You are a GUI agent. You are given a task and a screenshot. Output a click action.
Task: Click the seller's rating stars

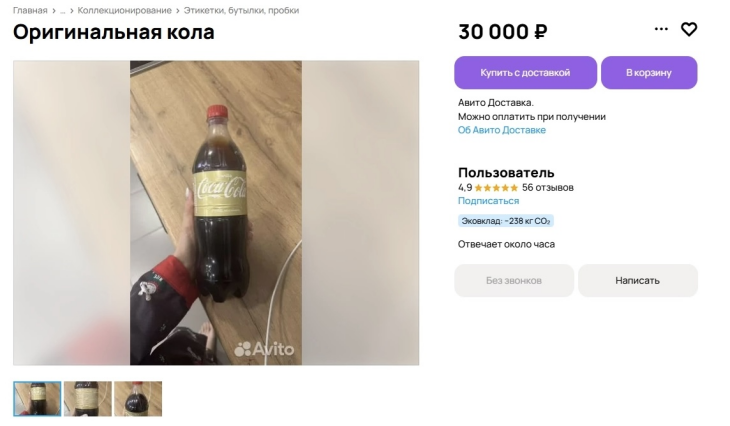[496, 187]
